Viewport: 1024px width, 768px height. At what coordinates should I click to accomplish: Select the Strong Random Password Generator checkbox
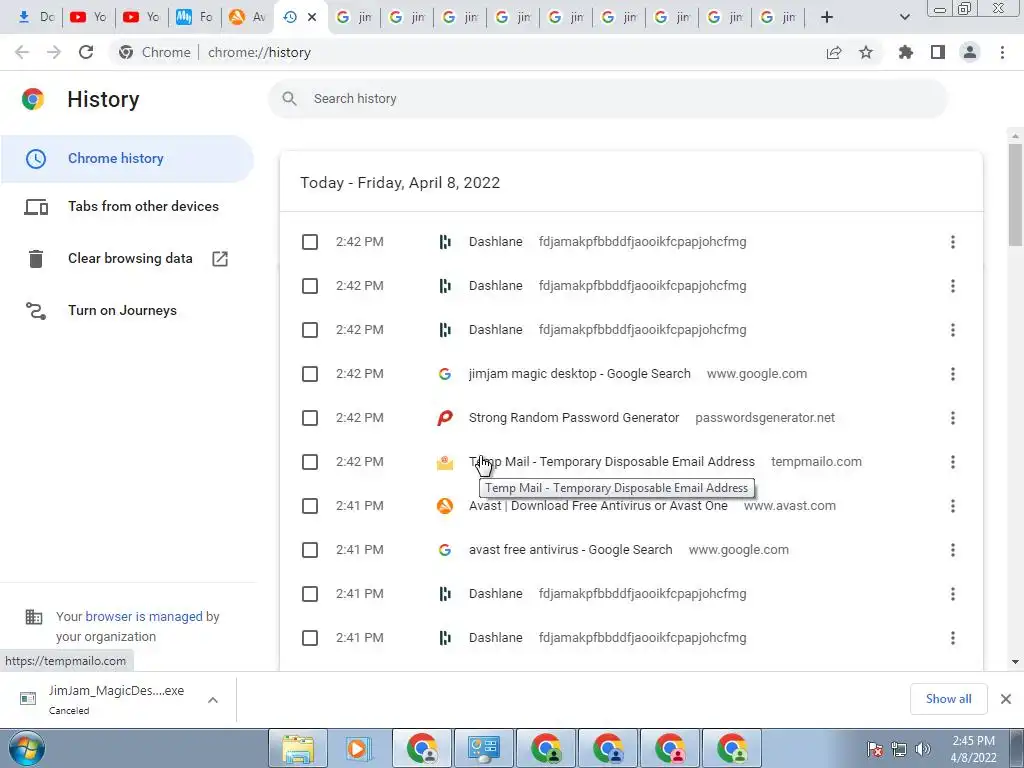(x=310, y=418)
